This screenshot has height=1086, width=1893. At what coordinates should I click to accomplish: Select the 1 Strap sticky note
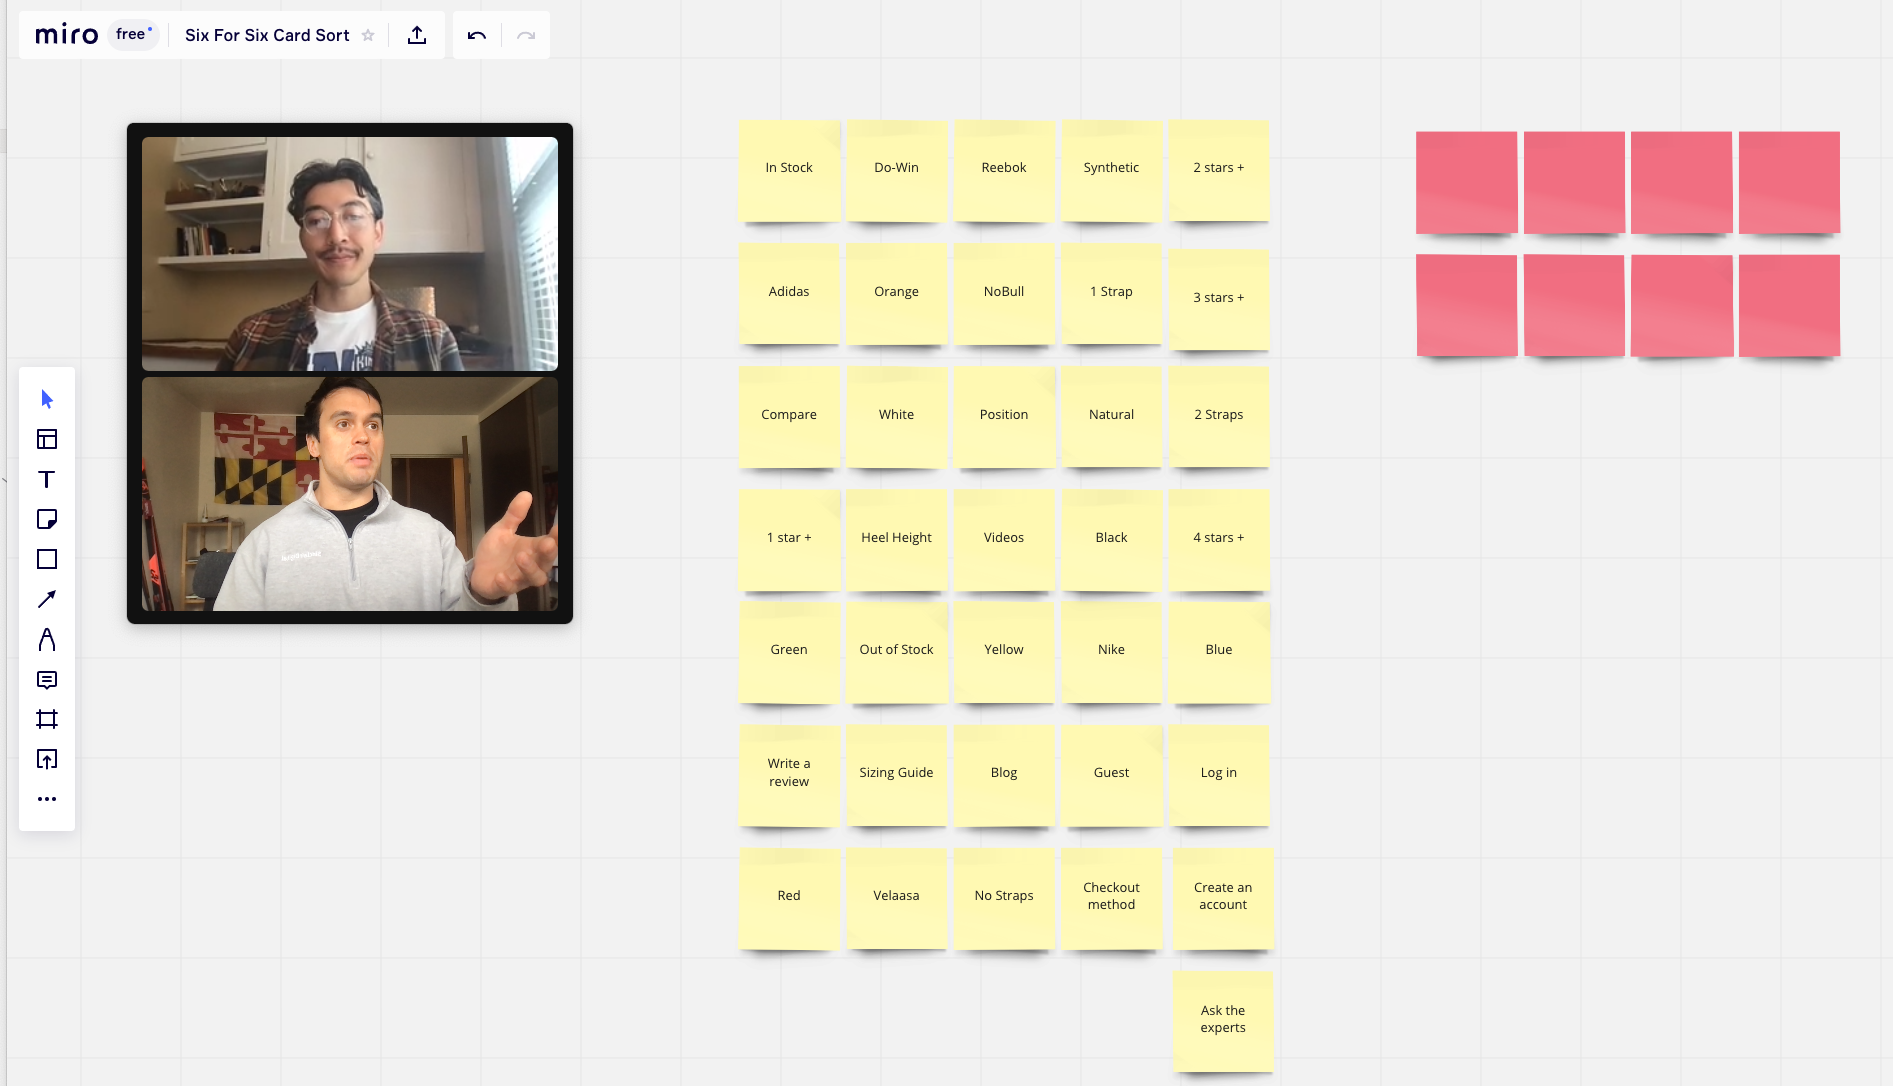click(x=1112, y=294)
